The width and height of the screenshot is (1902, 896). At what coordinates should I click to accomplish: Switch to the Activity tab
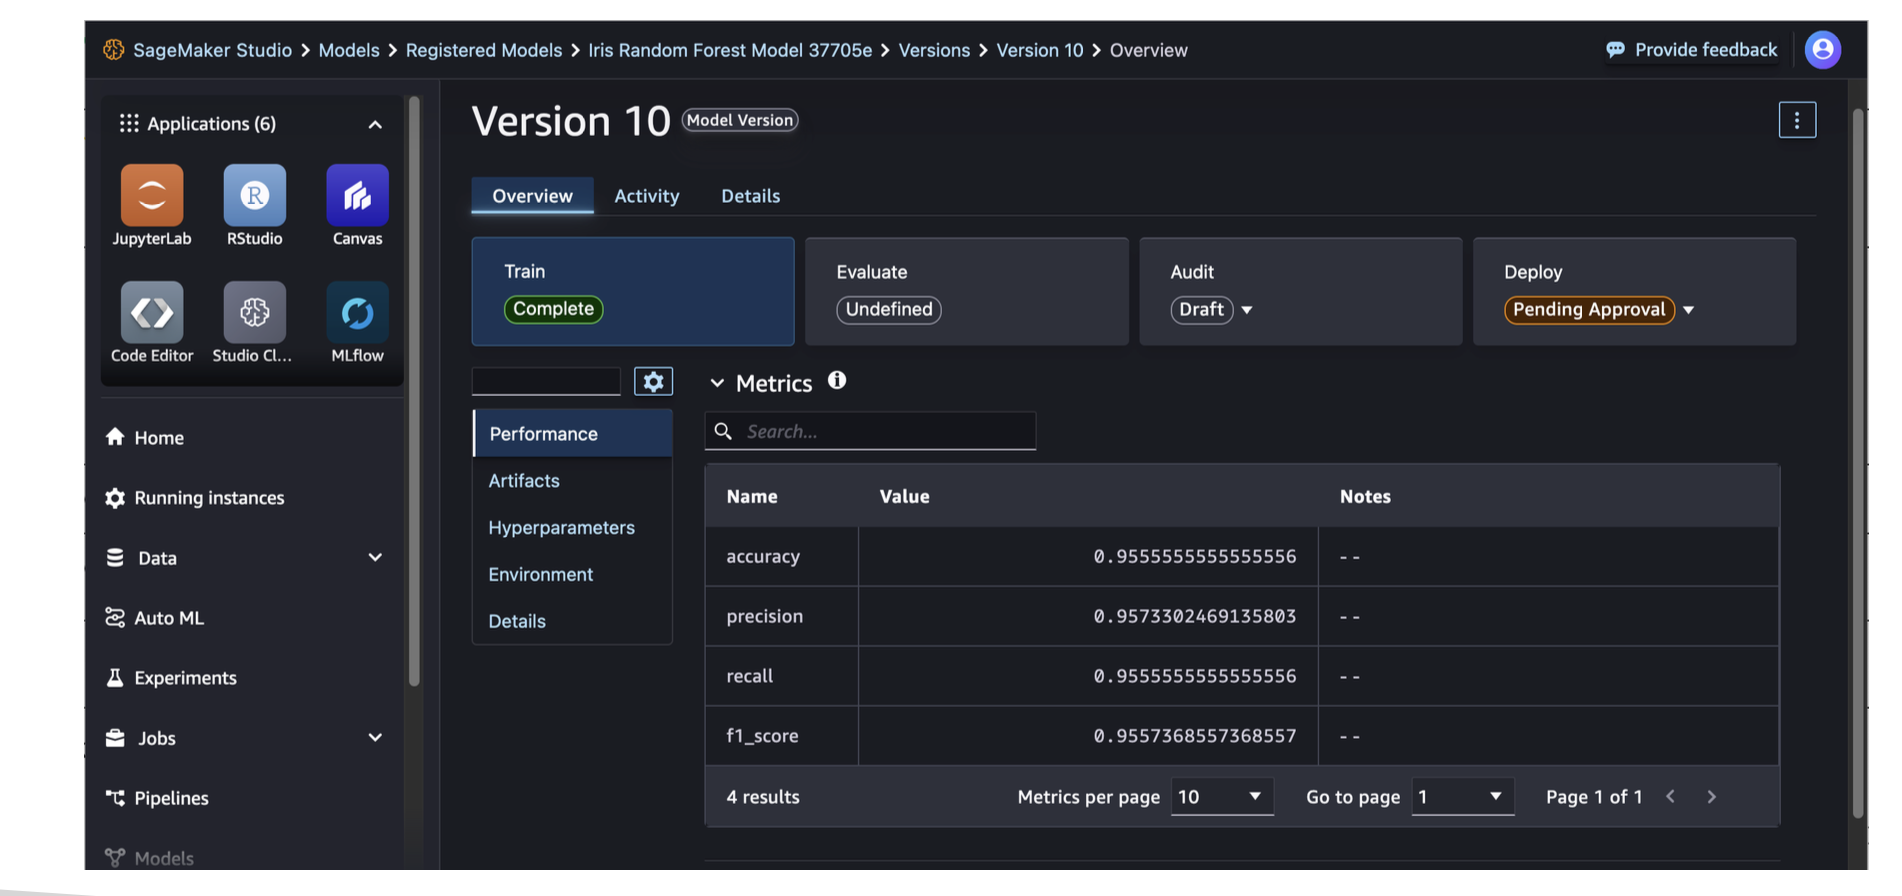tap(646, 196)
